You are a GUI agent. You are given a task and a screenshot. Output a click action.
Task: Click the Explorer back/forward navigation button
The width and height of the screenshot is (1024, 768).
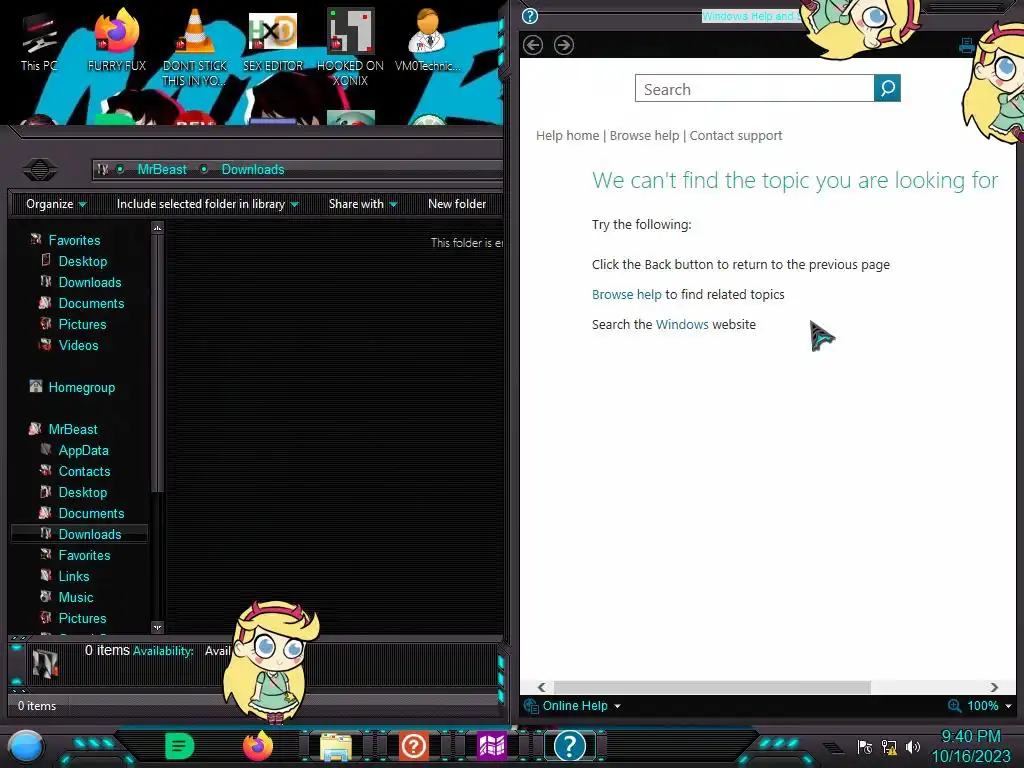coord(39,170)
